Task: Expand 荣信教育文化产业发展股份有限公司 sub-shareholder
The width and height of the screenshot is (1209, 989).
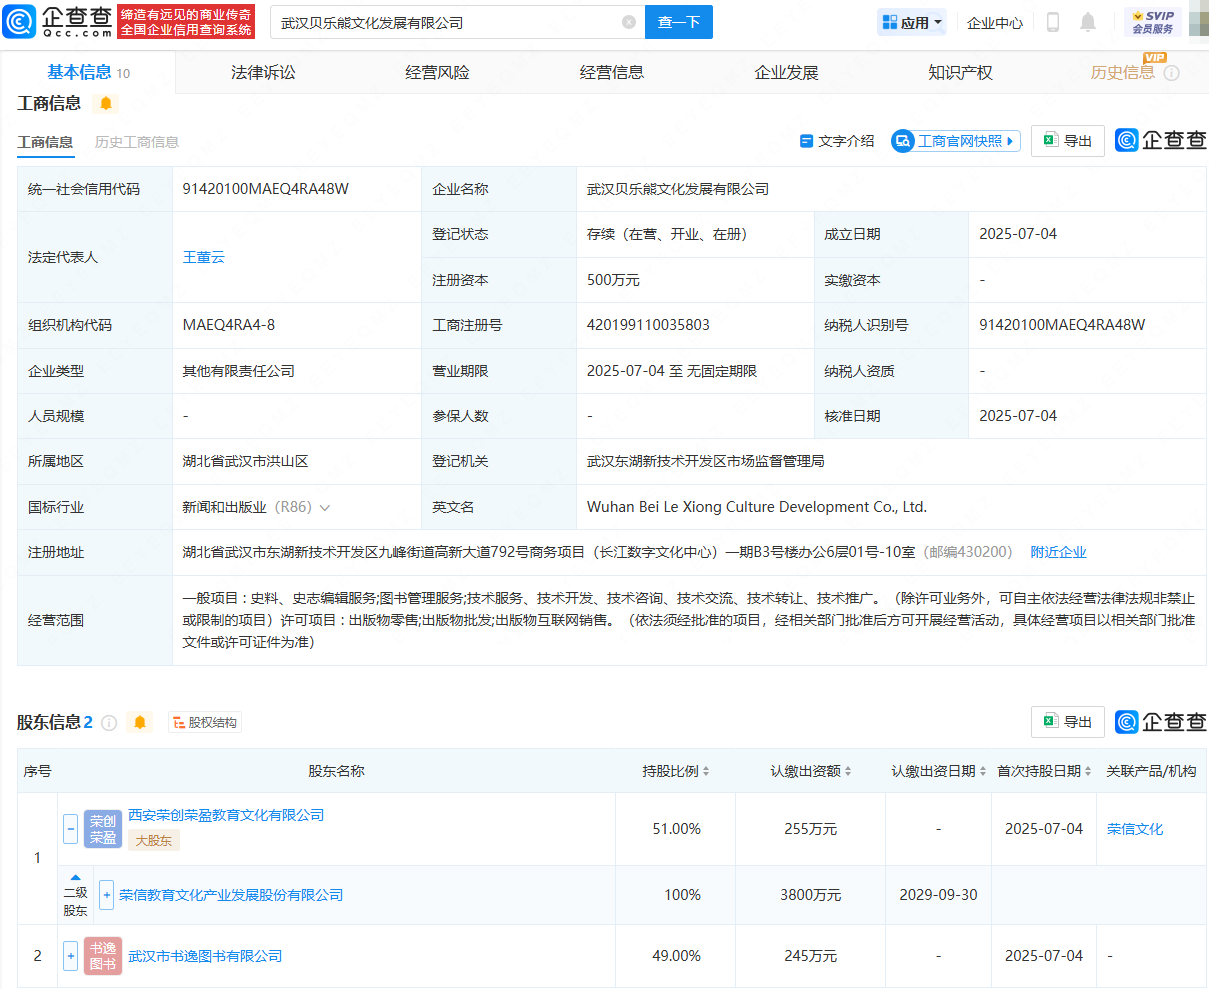Action: [107, 895]
